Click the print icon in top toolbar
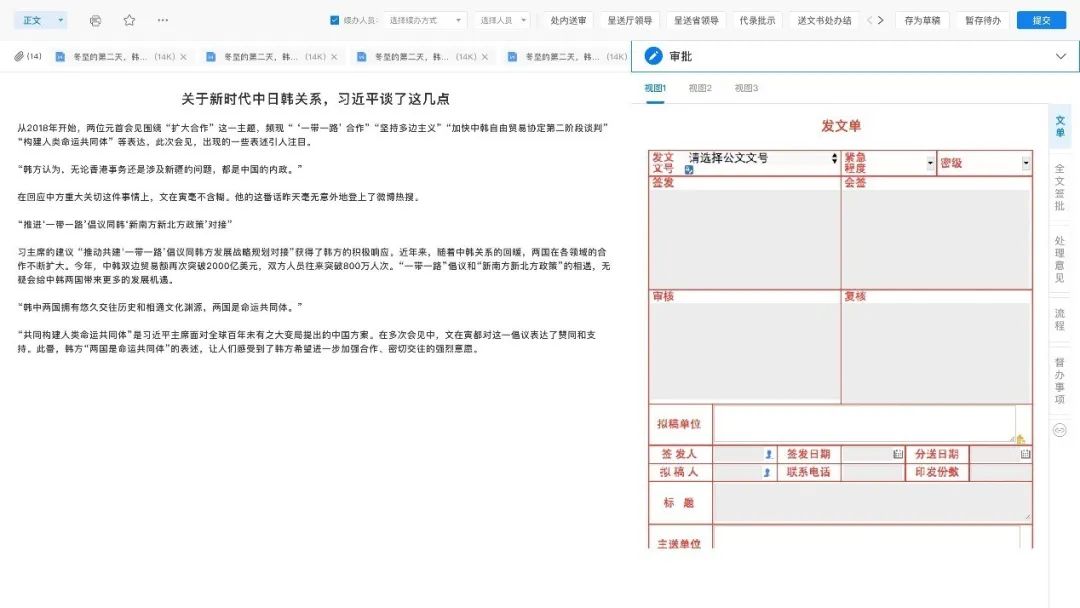 point(95,21)
